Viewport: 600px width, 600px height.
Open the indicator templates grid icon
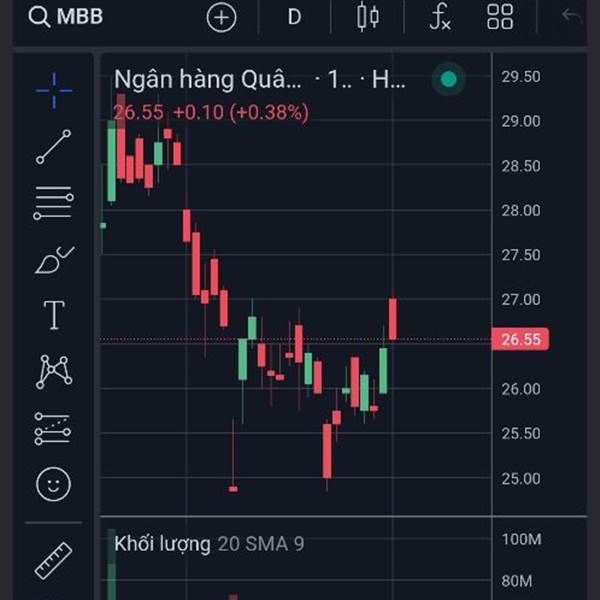click(x=500, y=17)
